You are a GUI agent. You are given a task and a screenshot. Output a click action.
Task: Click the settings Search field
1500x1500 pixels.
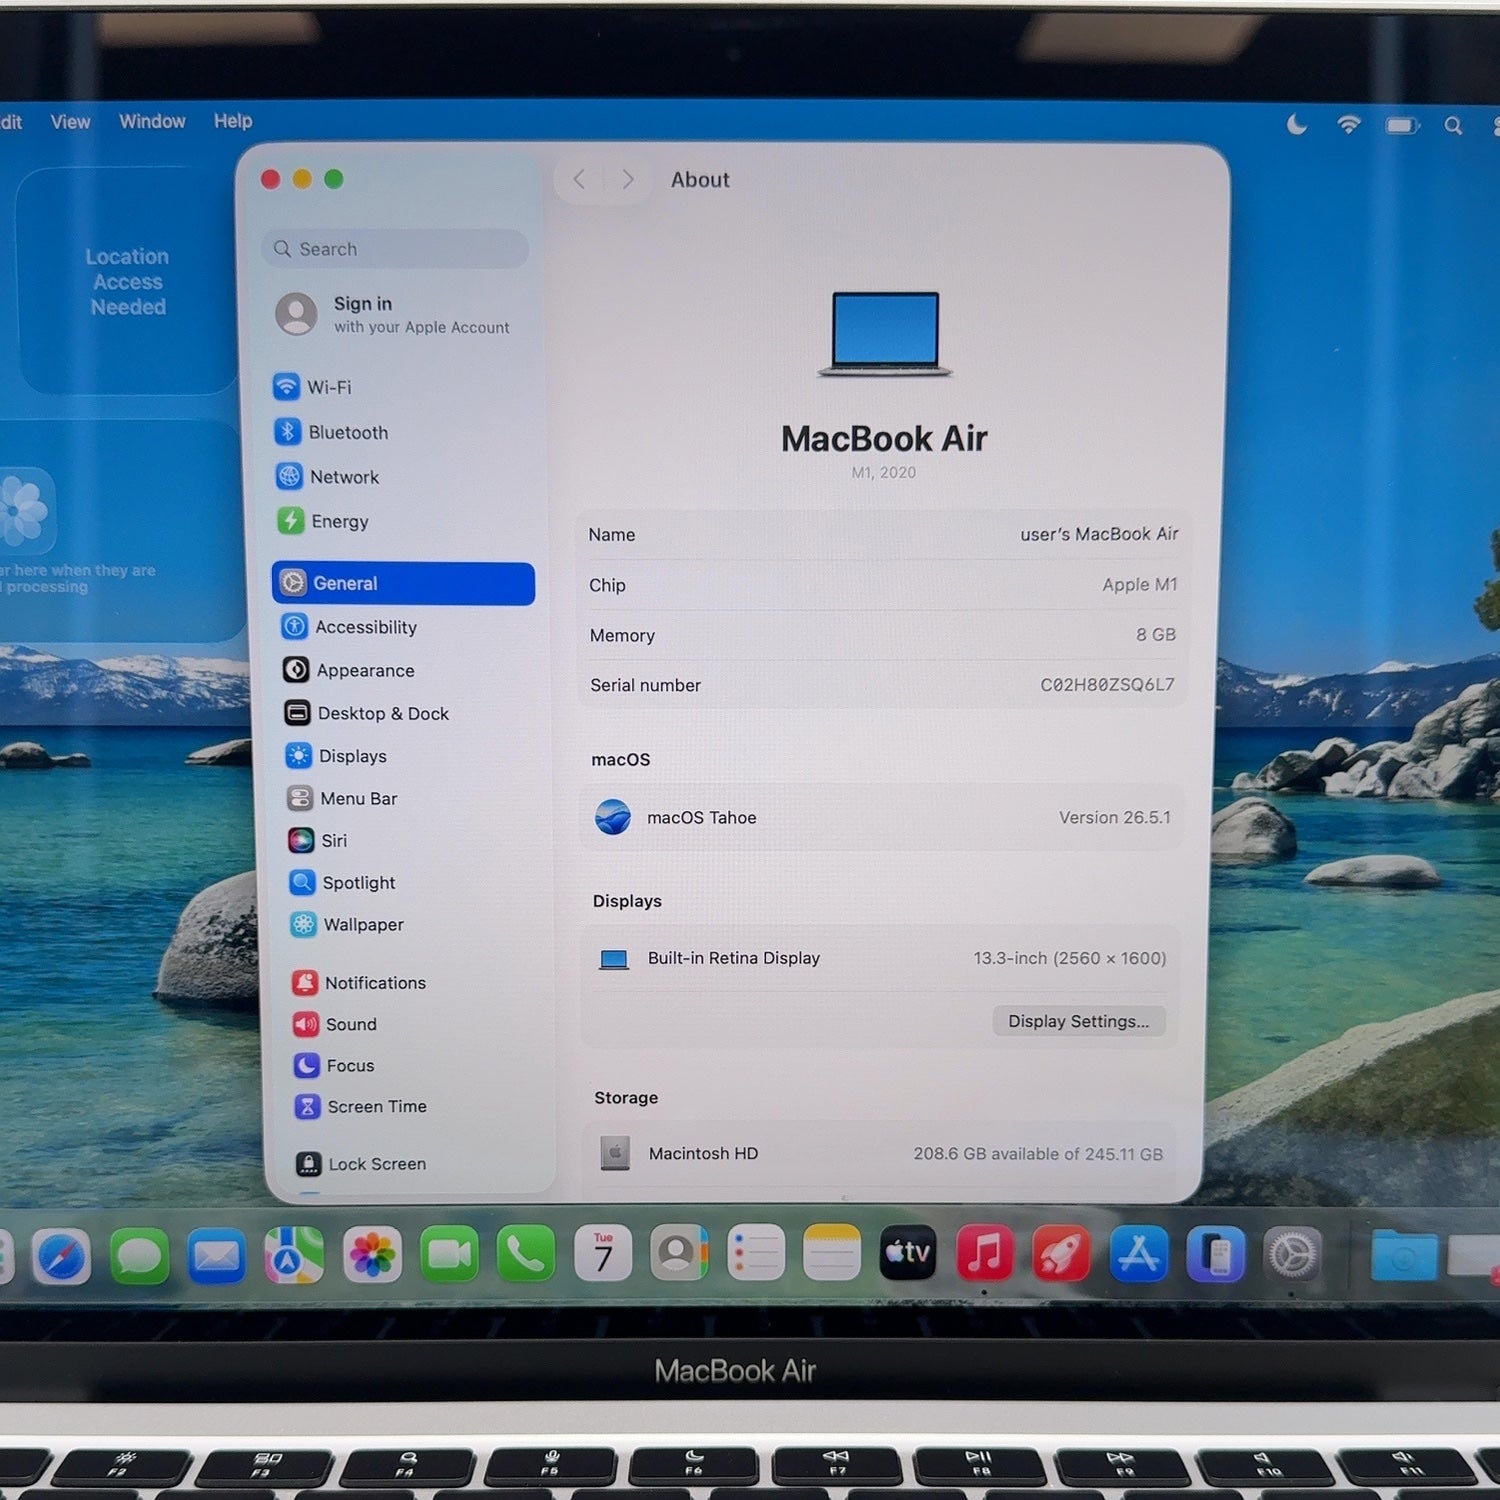point(396,249)
